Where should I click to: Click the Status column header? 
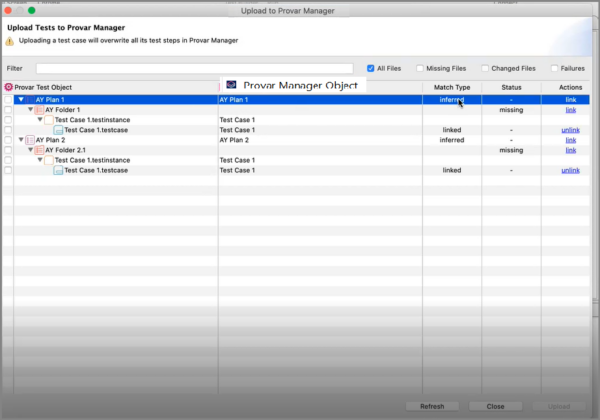tap(511, 87)
